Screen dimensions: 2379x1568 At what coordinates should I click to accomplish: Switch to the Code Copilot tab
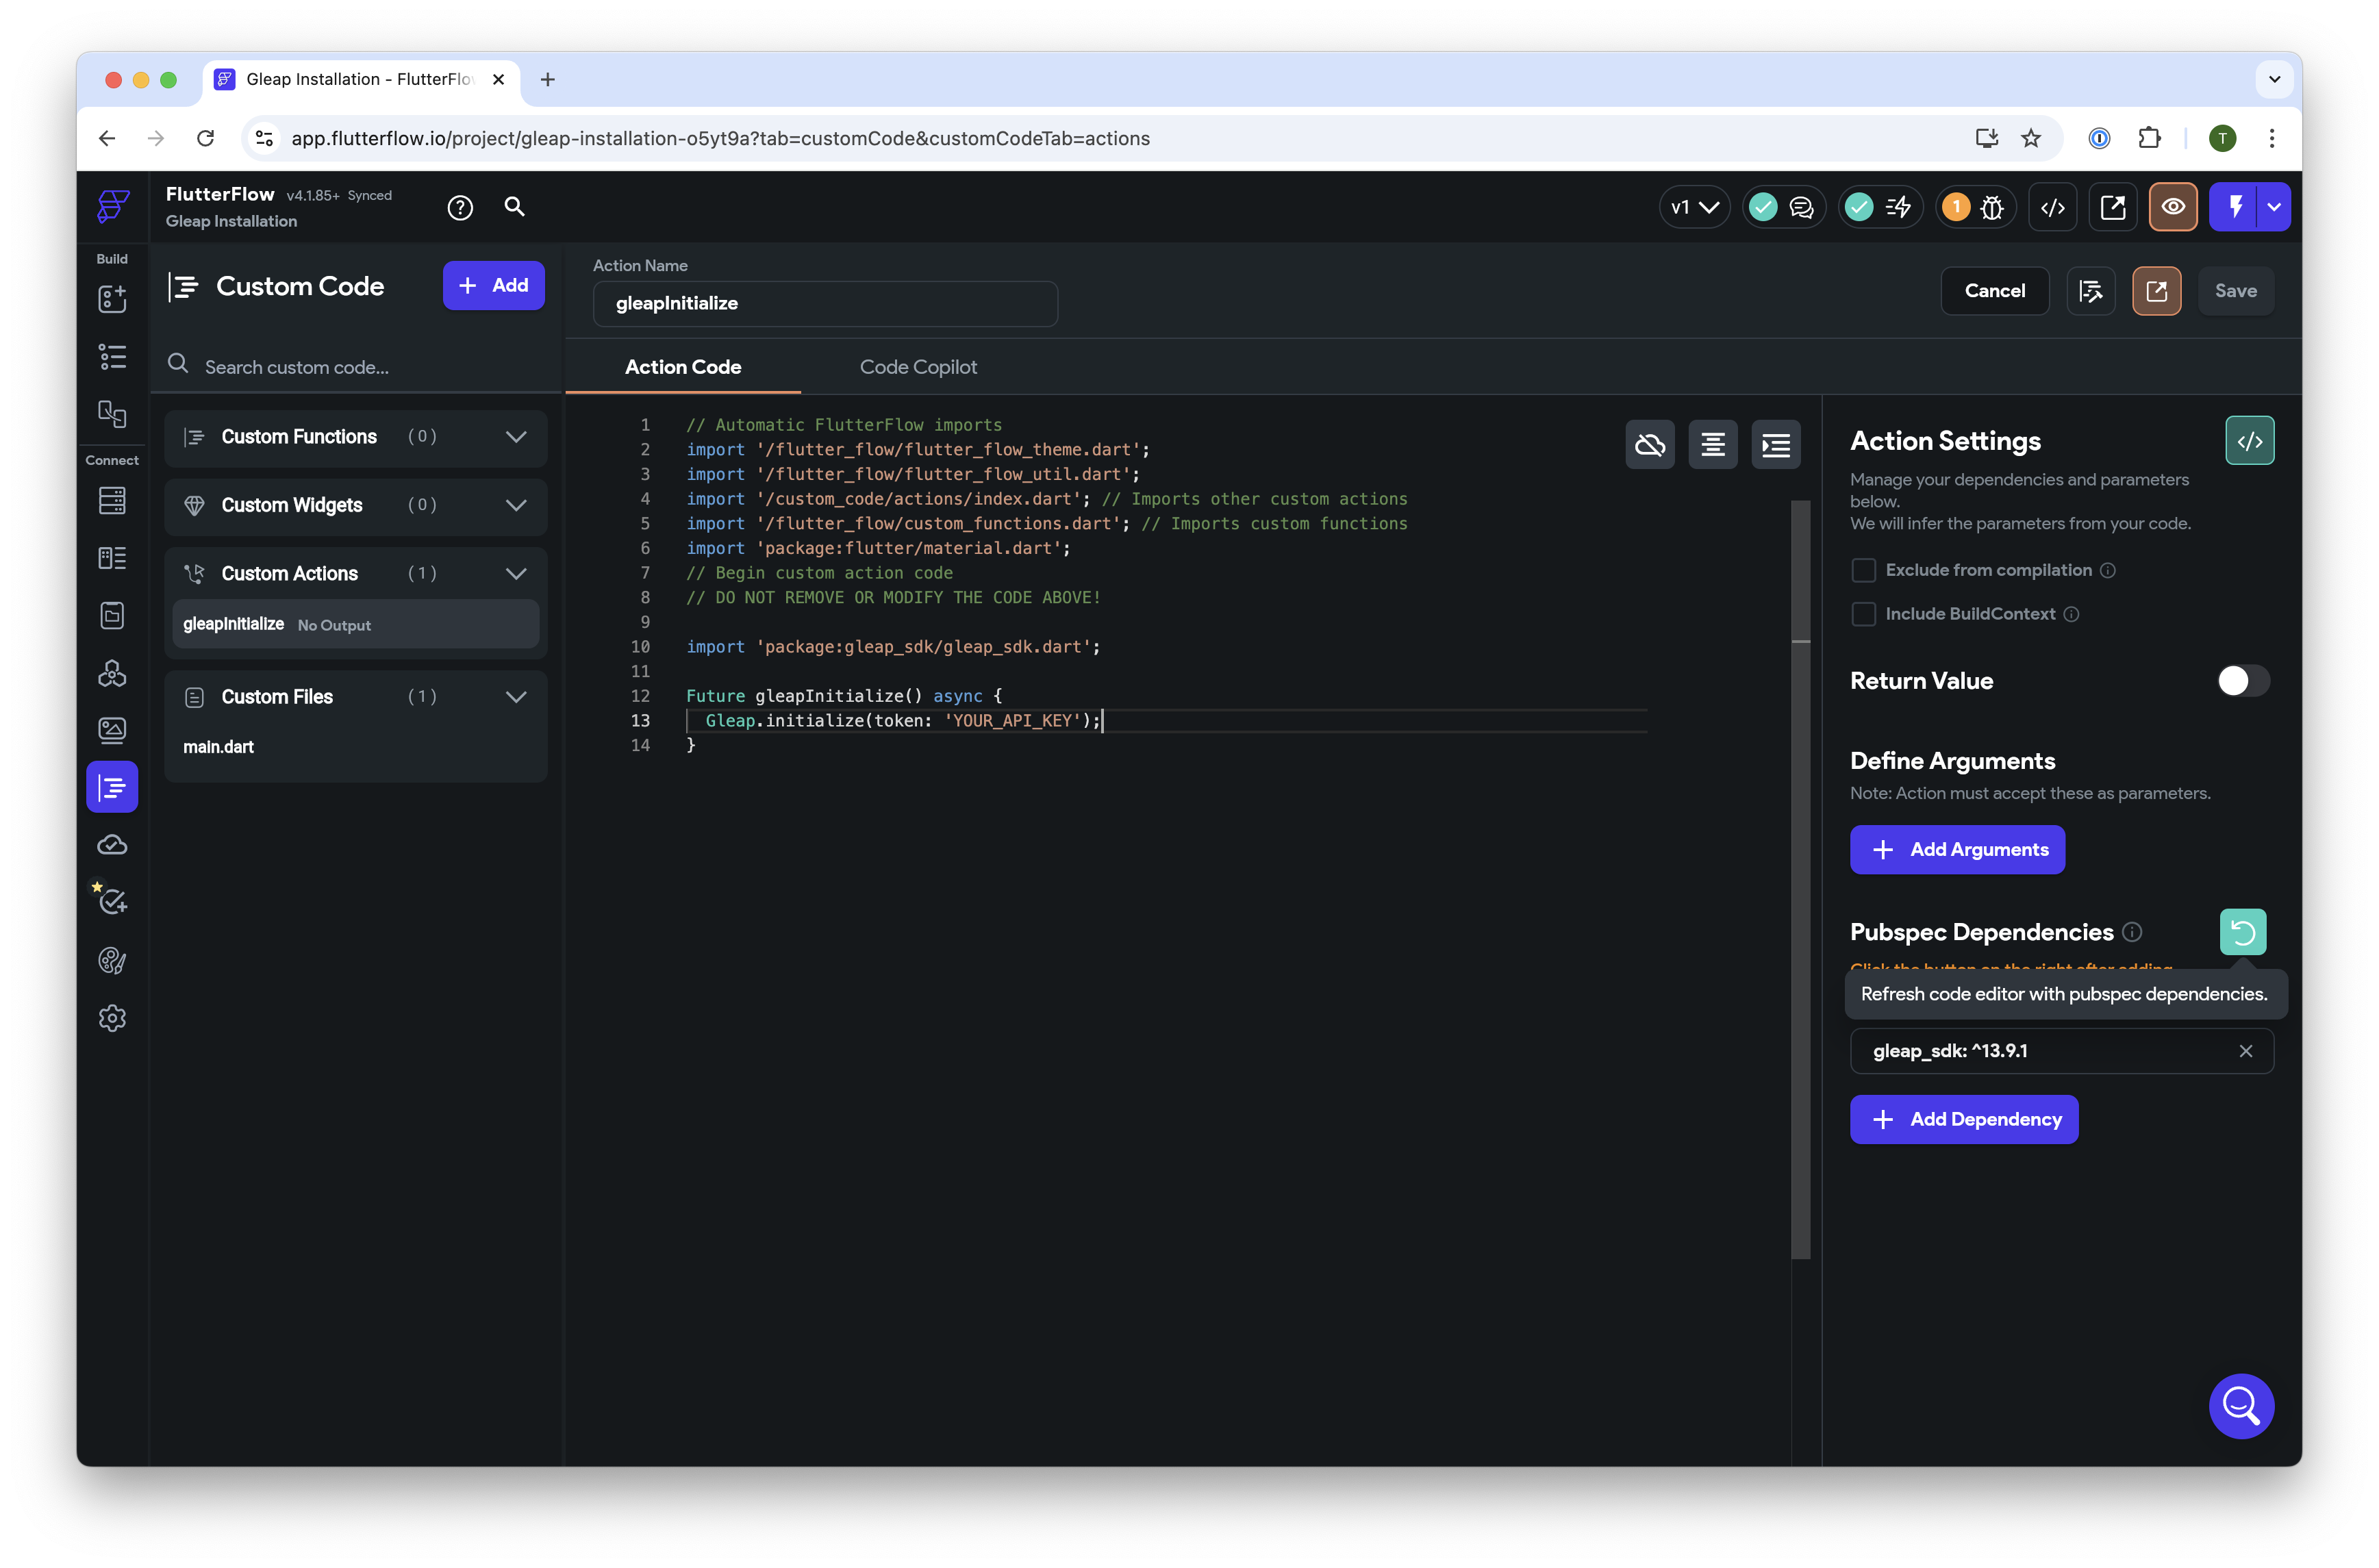pyautogui.click(x=918, y=367)
